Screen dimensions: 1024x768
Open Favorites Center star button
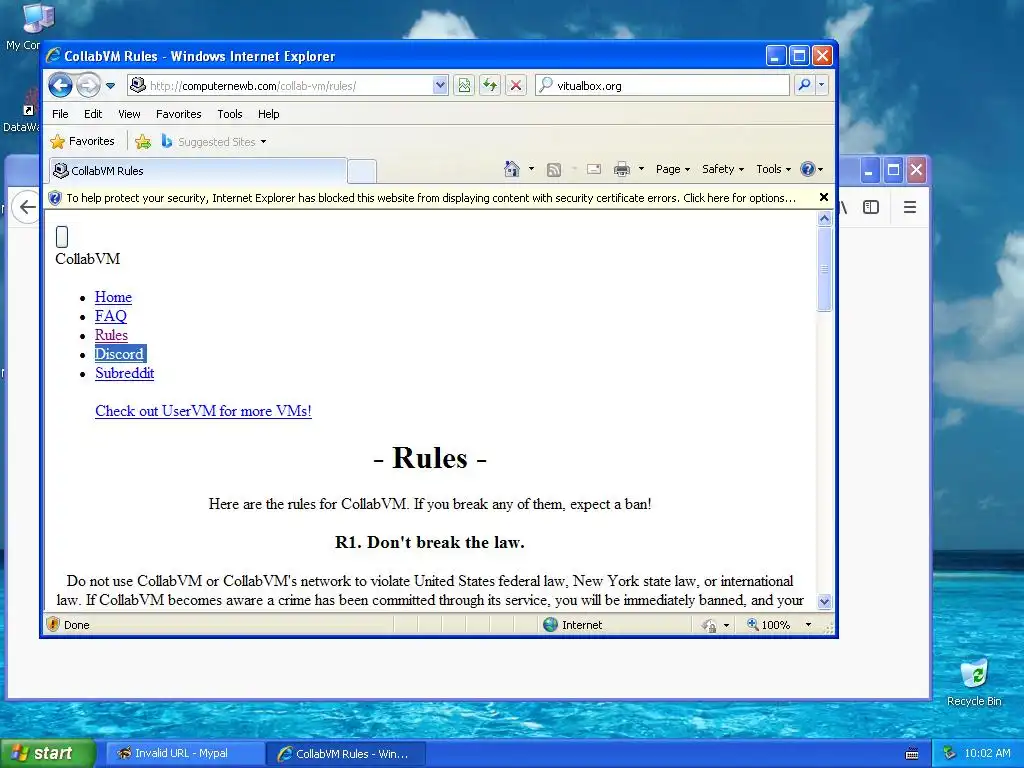pyautogui.click(x=83, y=141)
